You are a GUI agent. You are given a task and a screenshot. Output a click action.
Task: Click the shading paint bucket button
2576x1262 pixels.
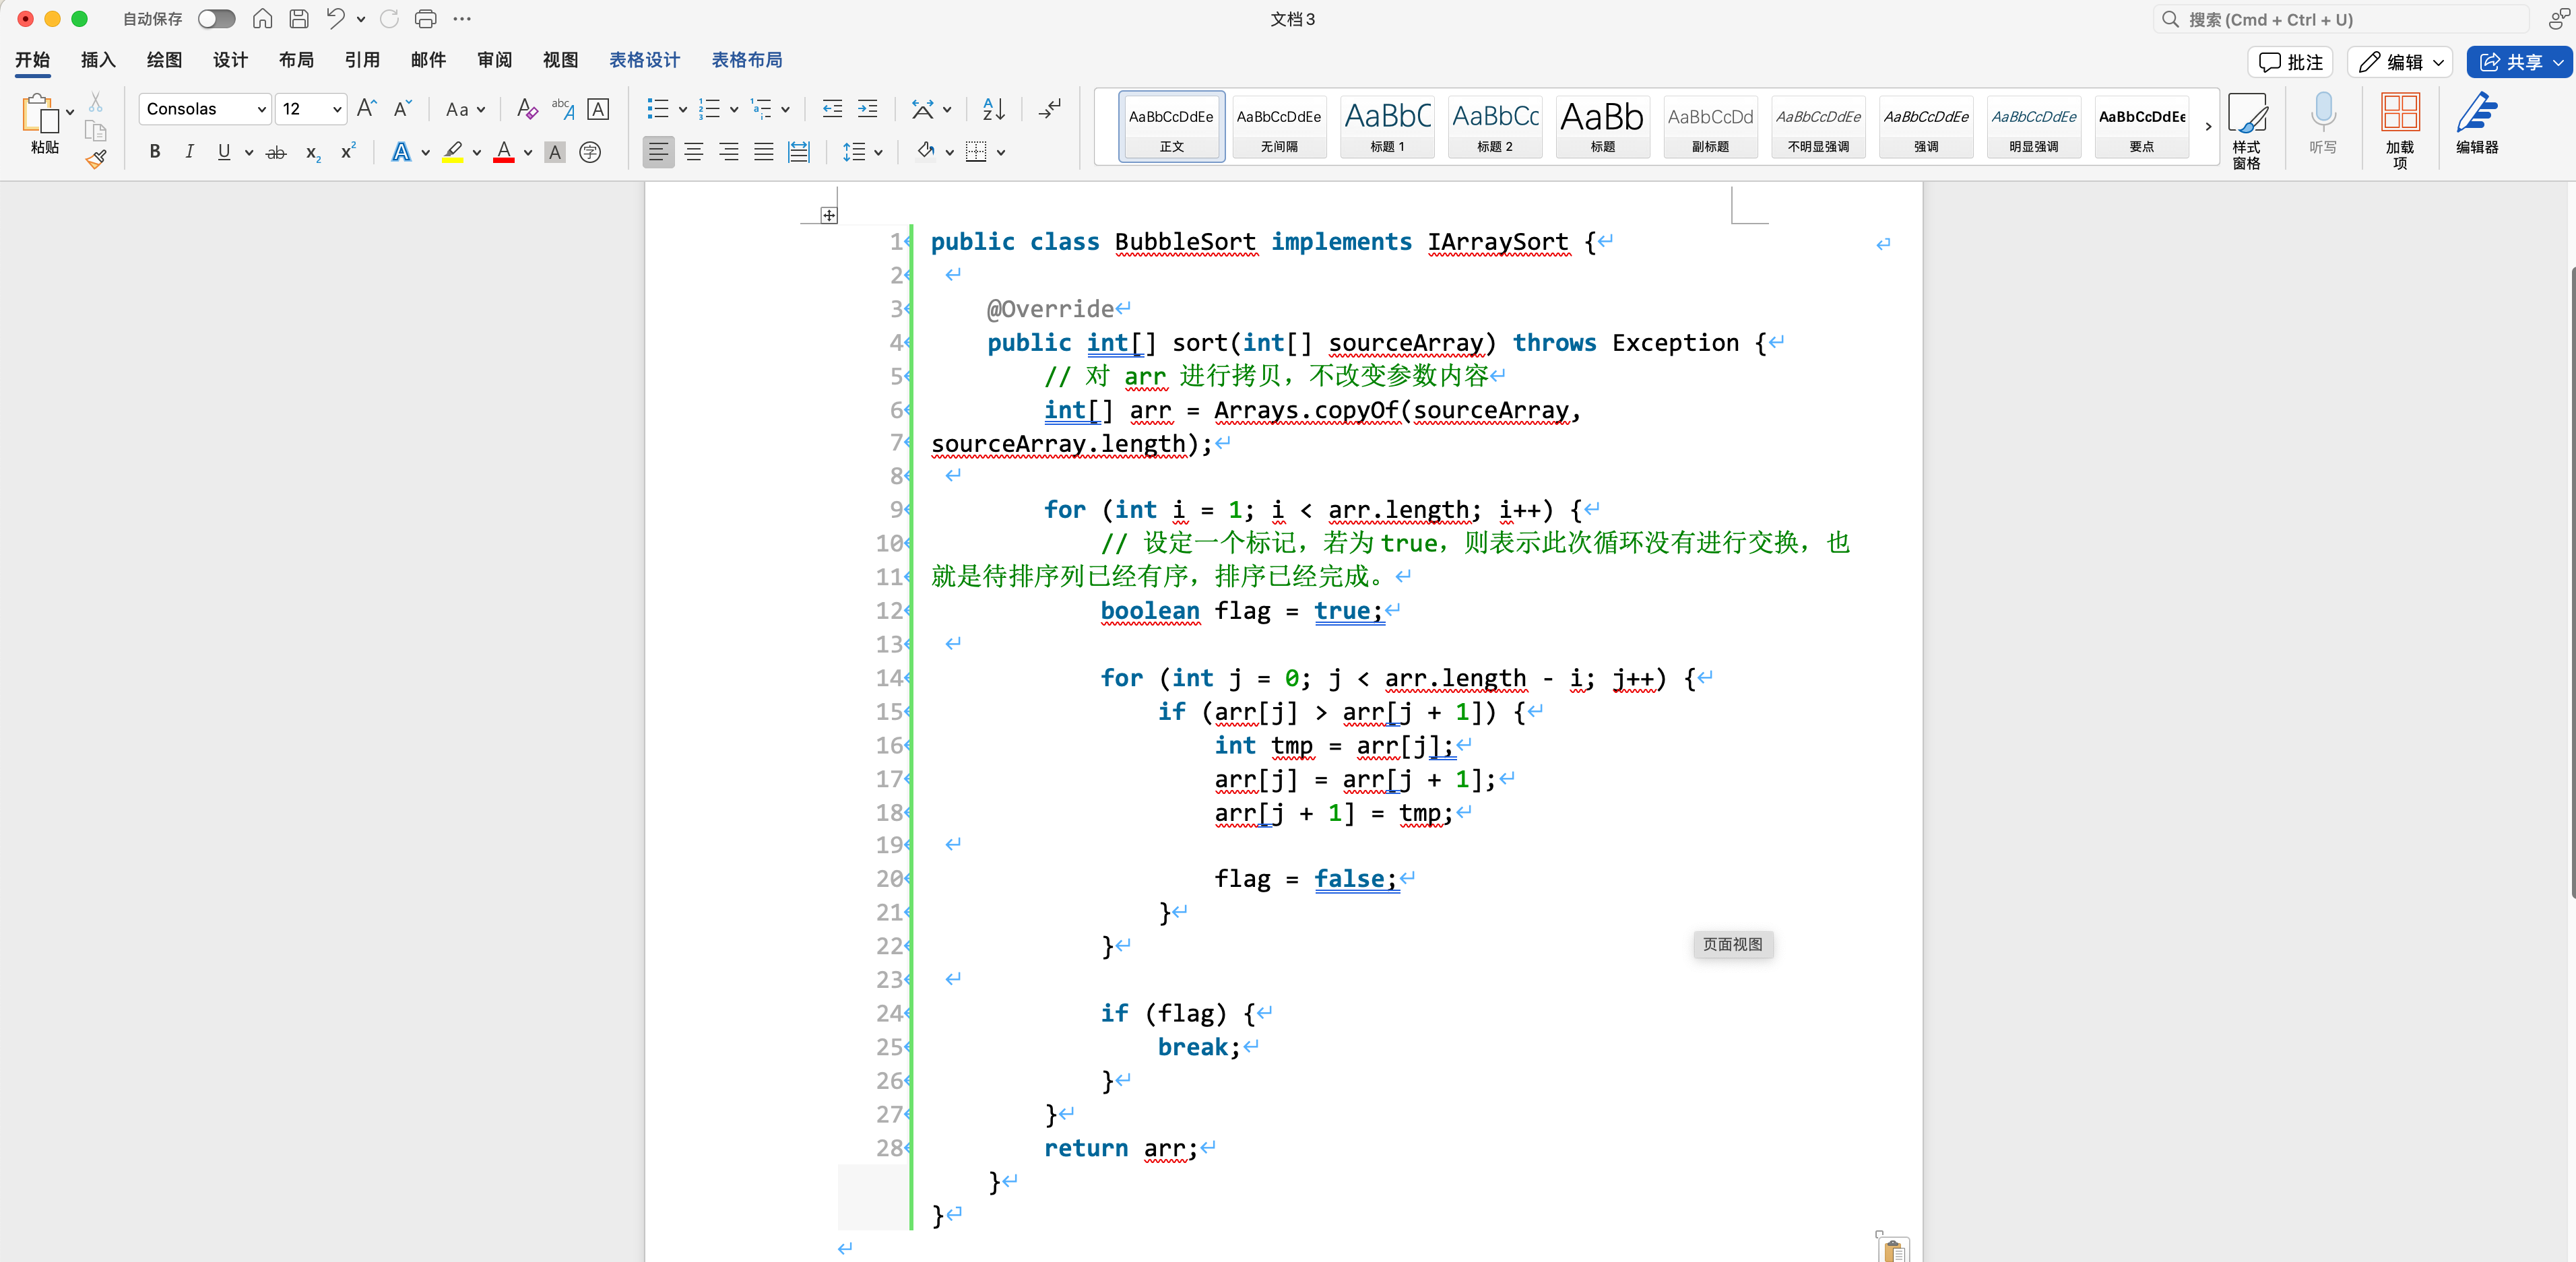click(926, 152)
